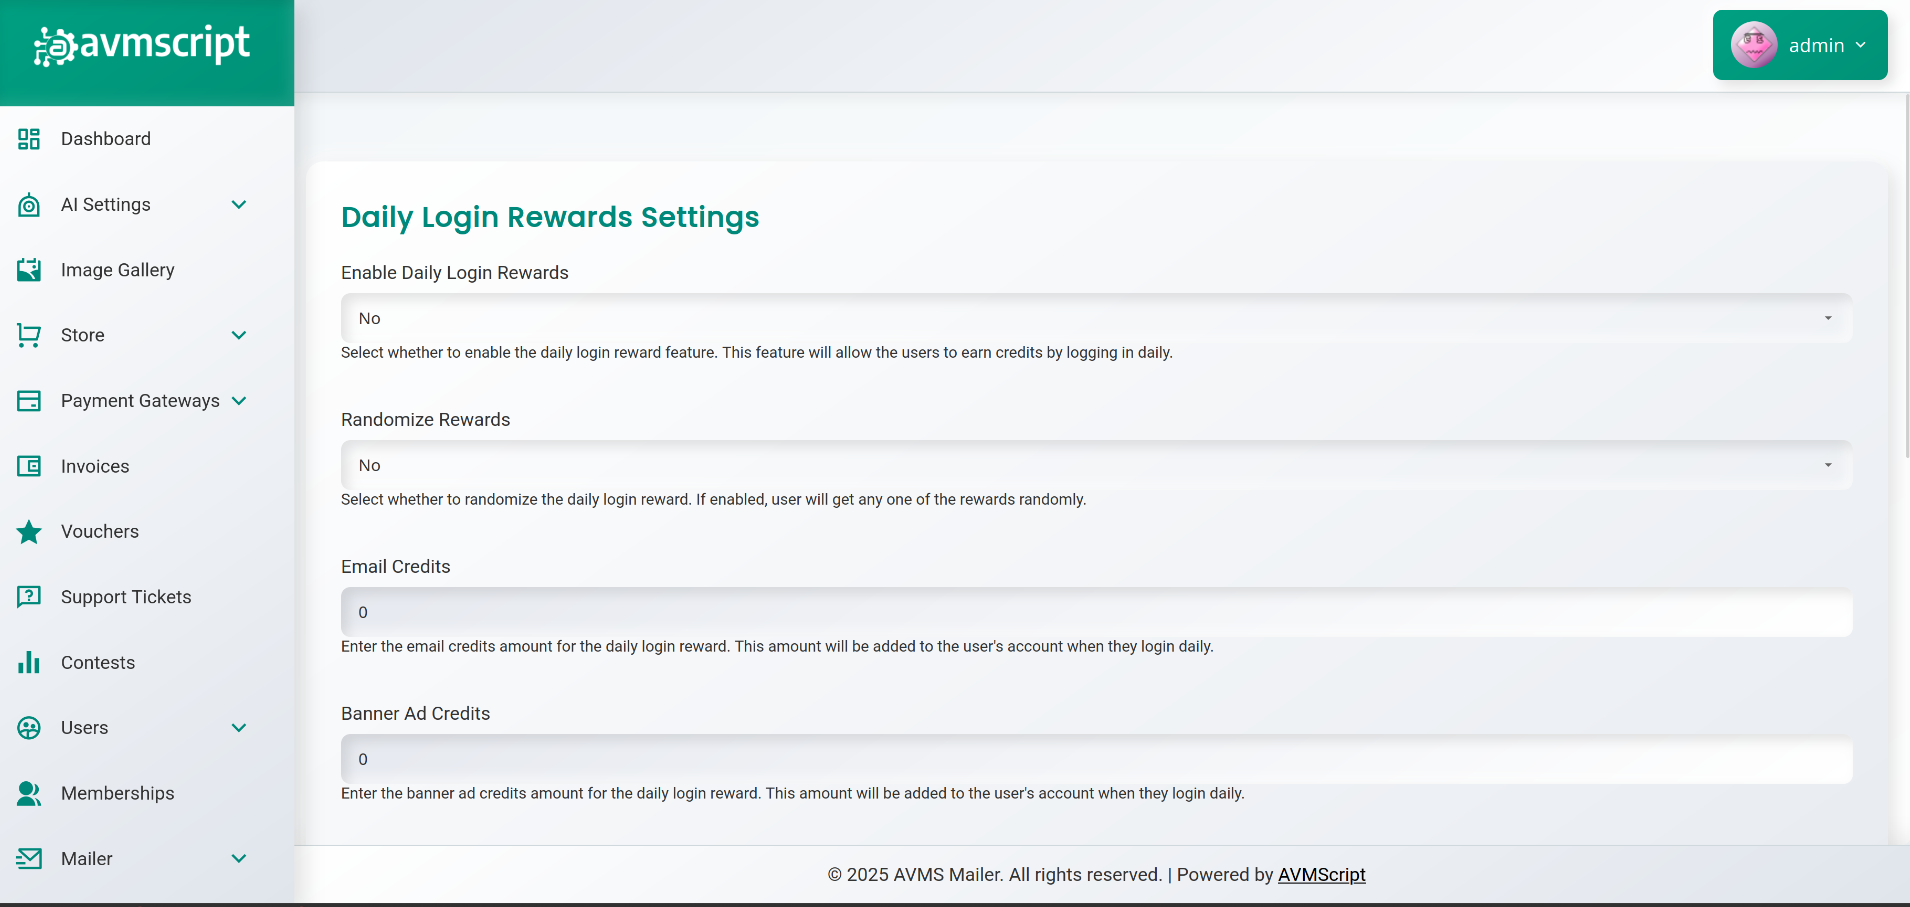Expand the Users submenu chevron

point(239,728)
